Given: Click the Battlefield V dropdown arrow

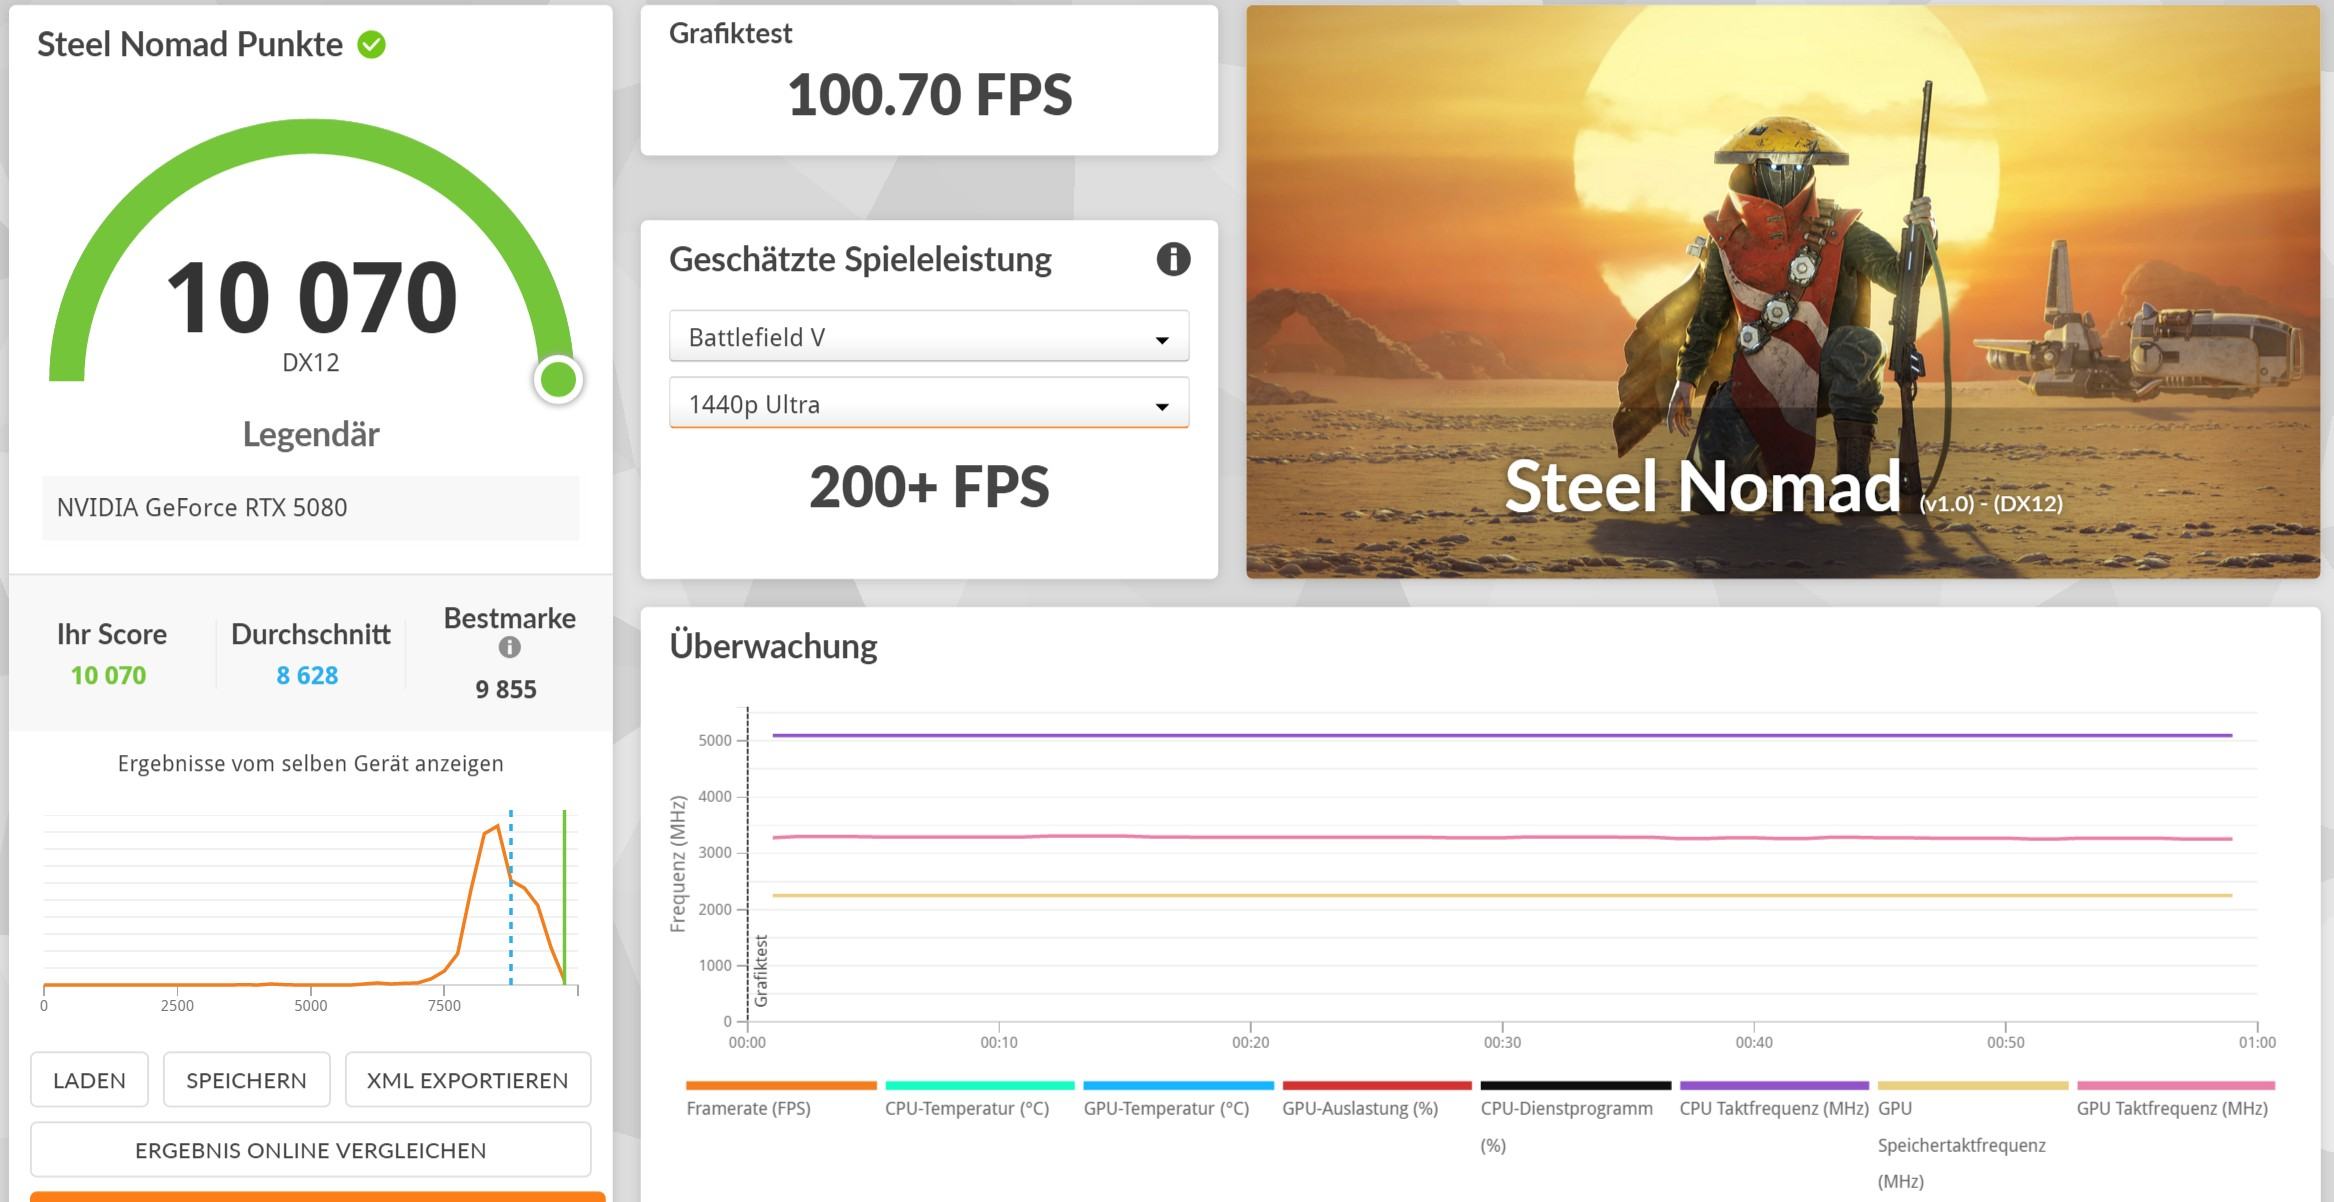Looking at the screenshot, I should click(x=1162, y=340).
